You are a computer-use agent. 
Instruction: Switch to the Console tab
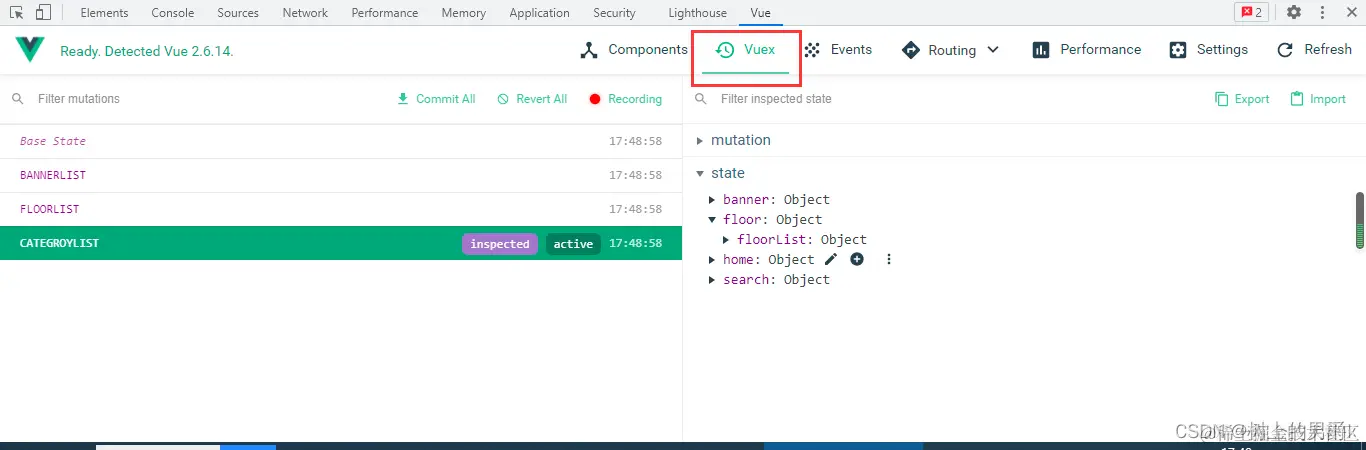[x=173, y=13]
